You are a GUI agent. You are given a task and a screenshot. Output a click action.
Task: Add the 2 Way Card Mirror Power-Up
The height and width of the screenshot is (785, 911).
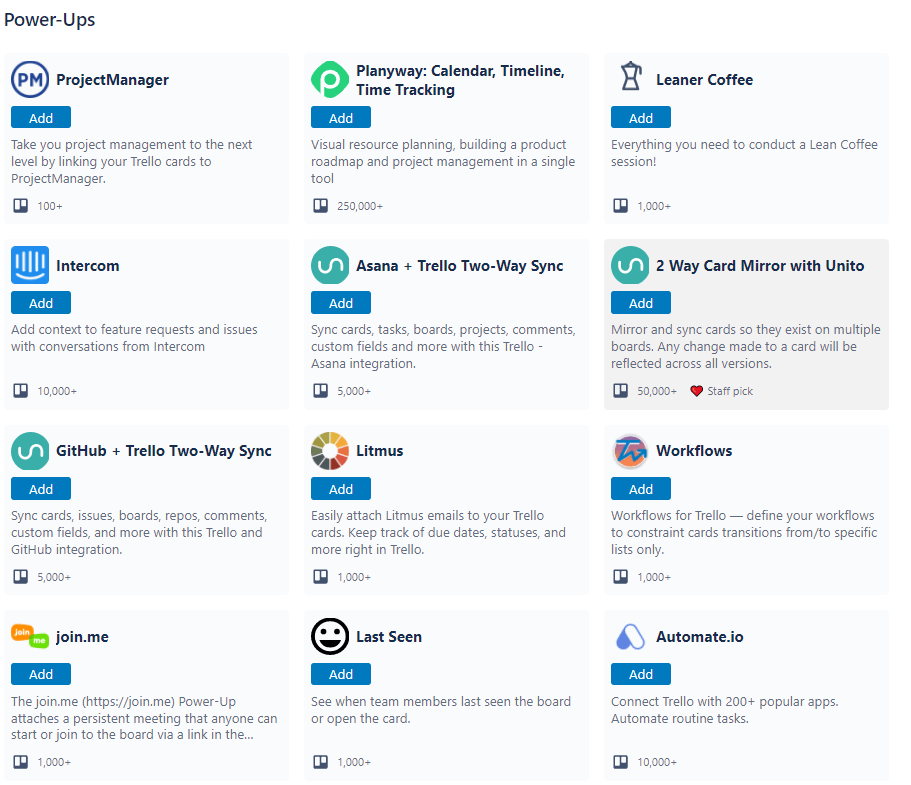coord(641,303)
